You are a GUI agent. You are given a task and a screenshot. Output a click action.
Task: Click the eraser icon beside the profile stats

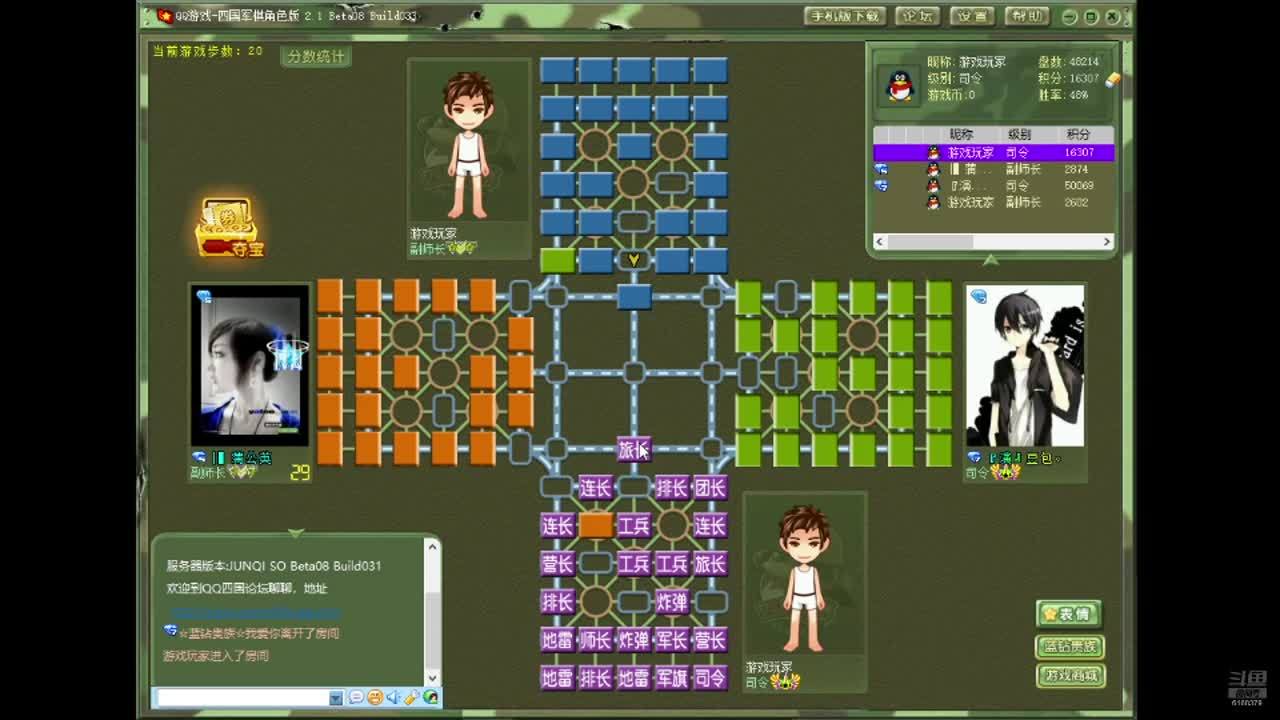1112,80
